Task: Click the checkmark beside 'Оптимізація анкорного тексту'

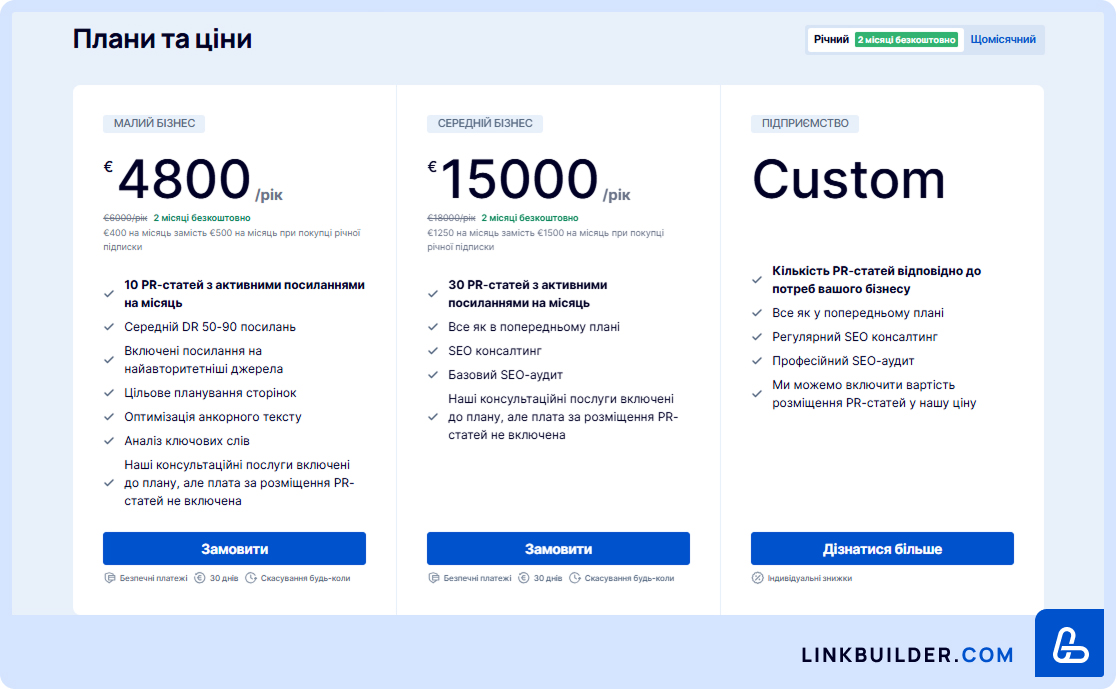Action: (x=109, y=417)
